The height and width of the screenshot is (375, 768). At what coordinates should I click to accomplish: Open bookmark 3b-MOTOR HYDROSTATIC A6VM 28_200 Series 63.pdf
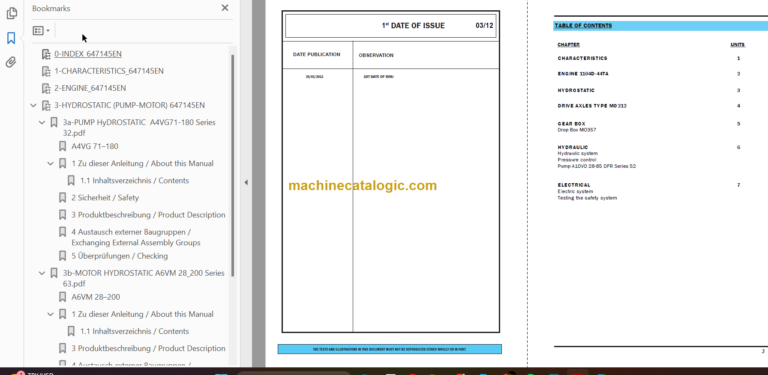point(144,278)
